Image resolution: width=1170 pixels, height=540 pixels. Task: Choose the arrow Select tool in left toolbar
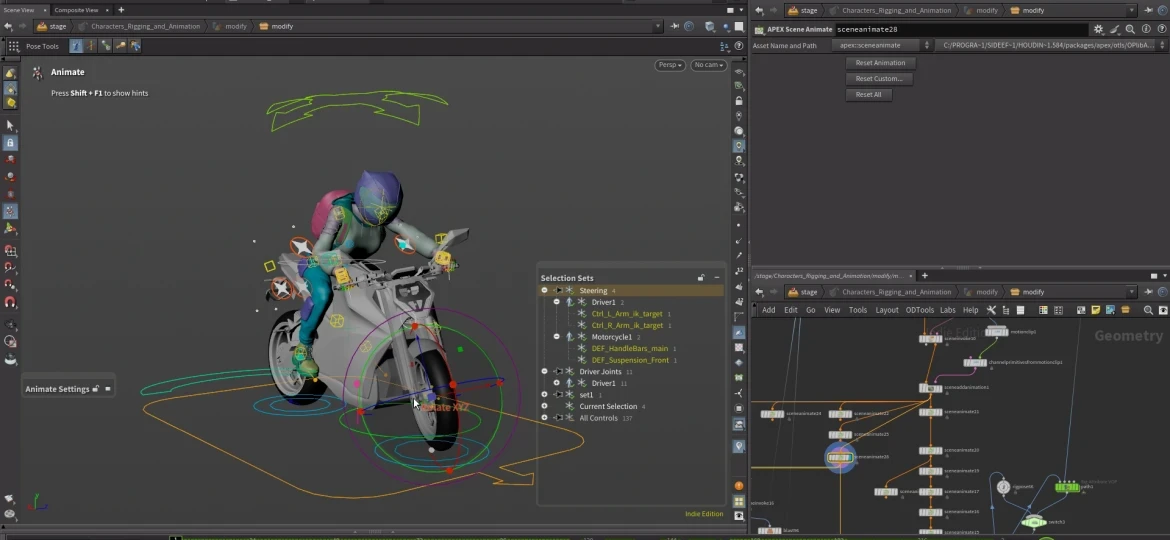pyautogui.click(x=10, y=125)
